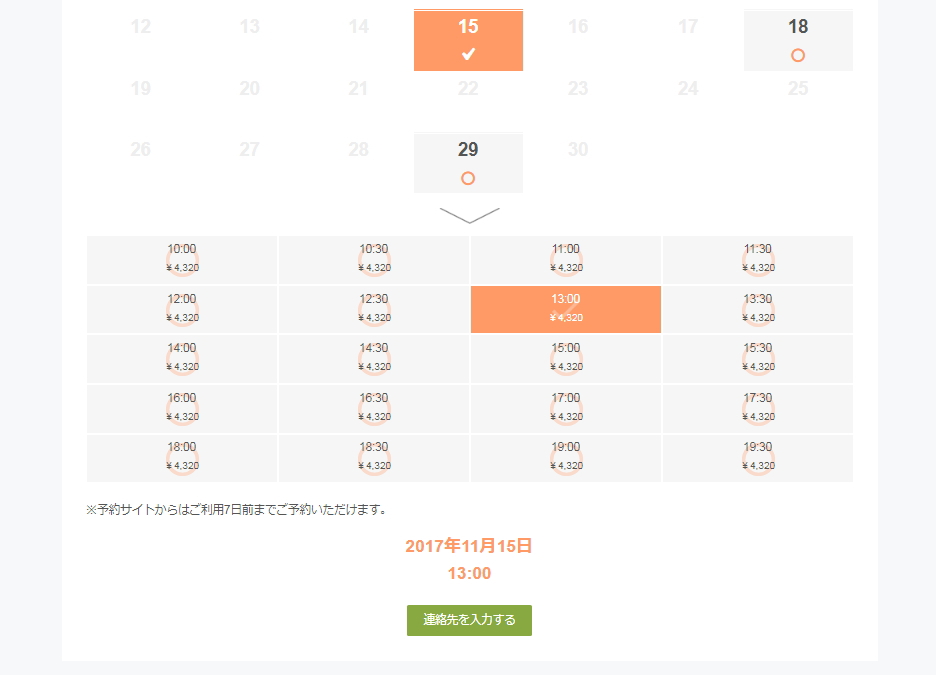Select the 15:00 time slot
936x675 pixels.
[565, 358]
